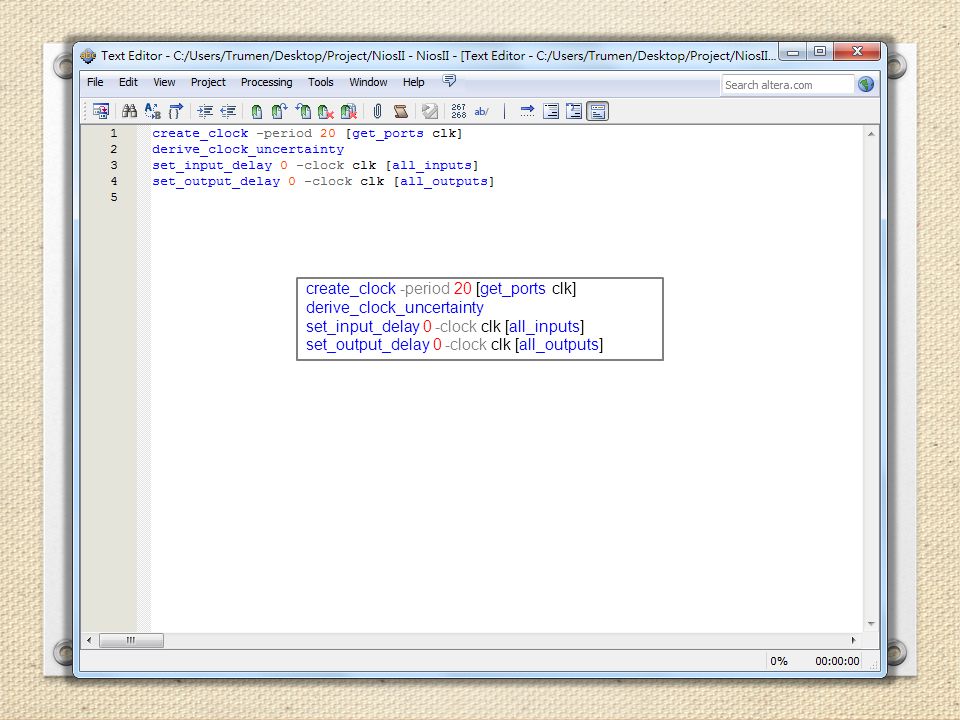Click all_inputs in editor line 3
This screenshot has height=720, width=960.
click(432, 165)
